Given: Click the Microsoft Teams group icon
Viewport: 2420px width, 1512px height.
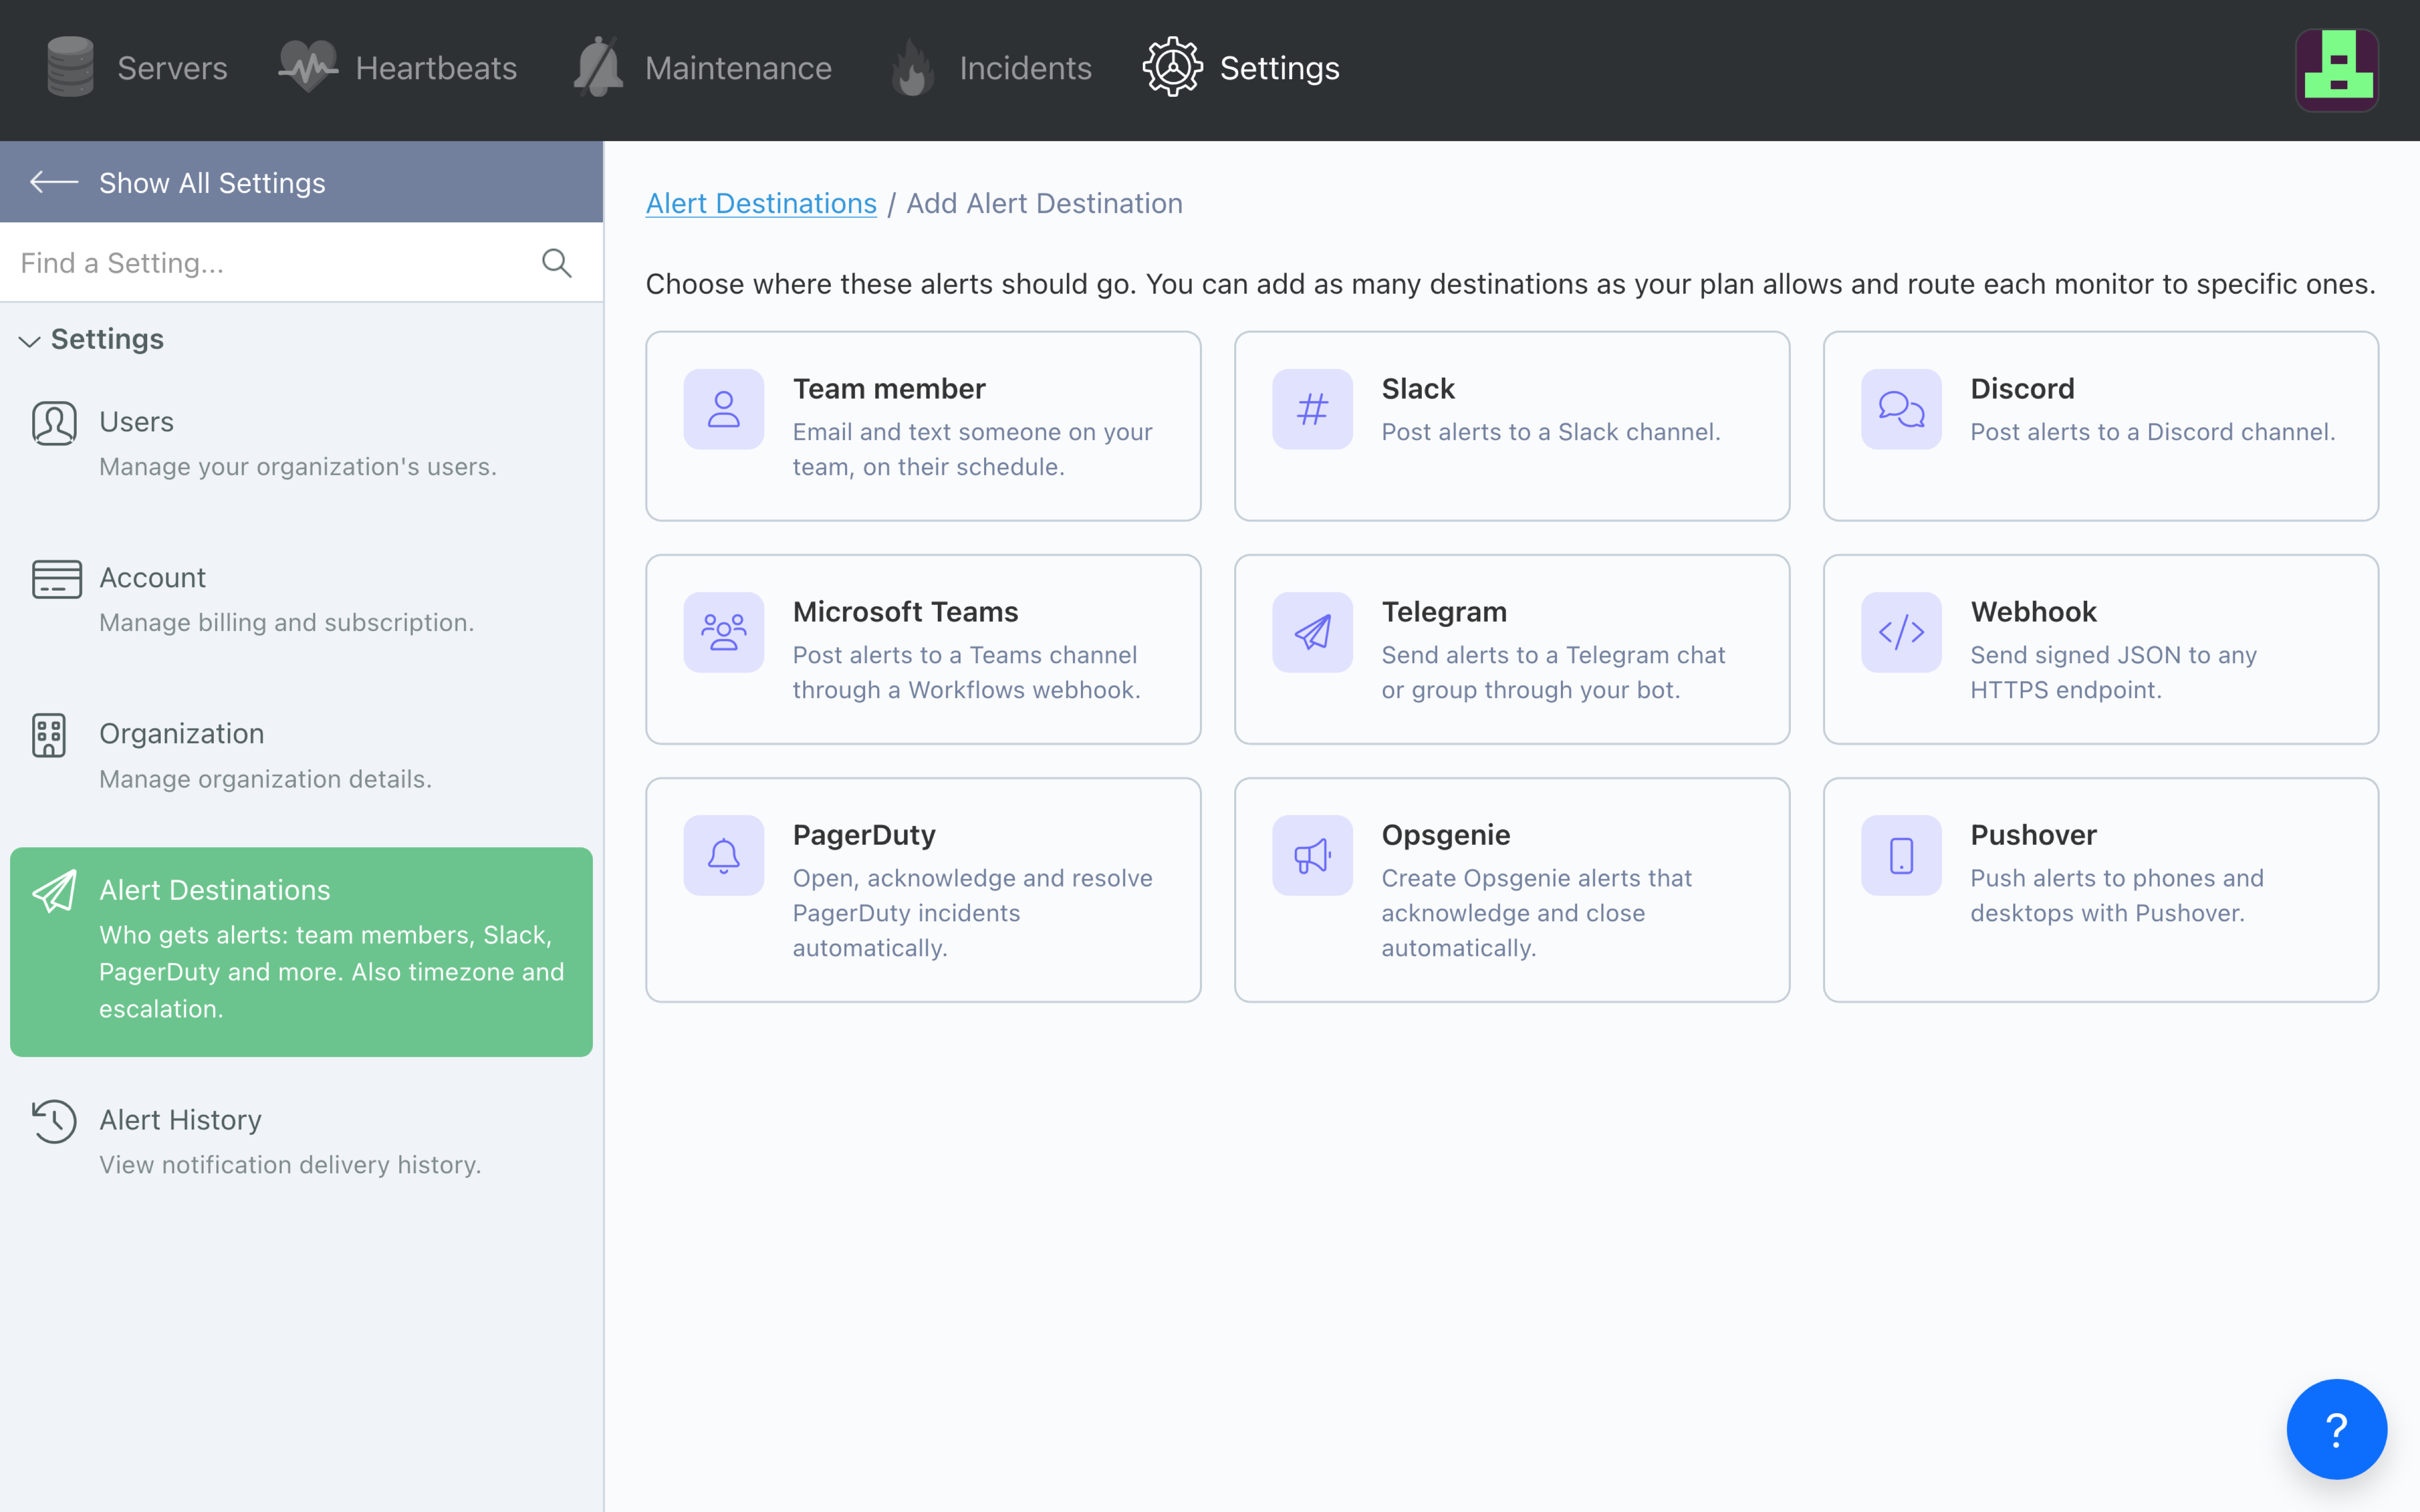Looking at the screenshot, I should (723, 632).
